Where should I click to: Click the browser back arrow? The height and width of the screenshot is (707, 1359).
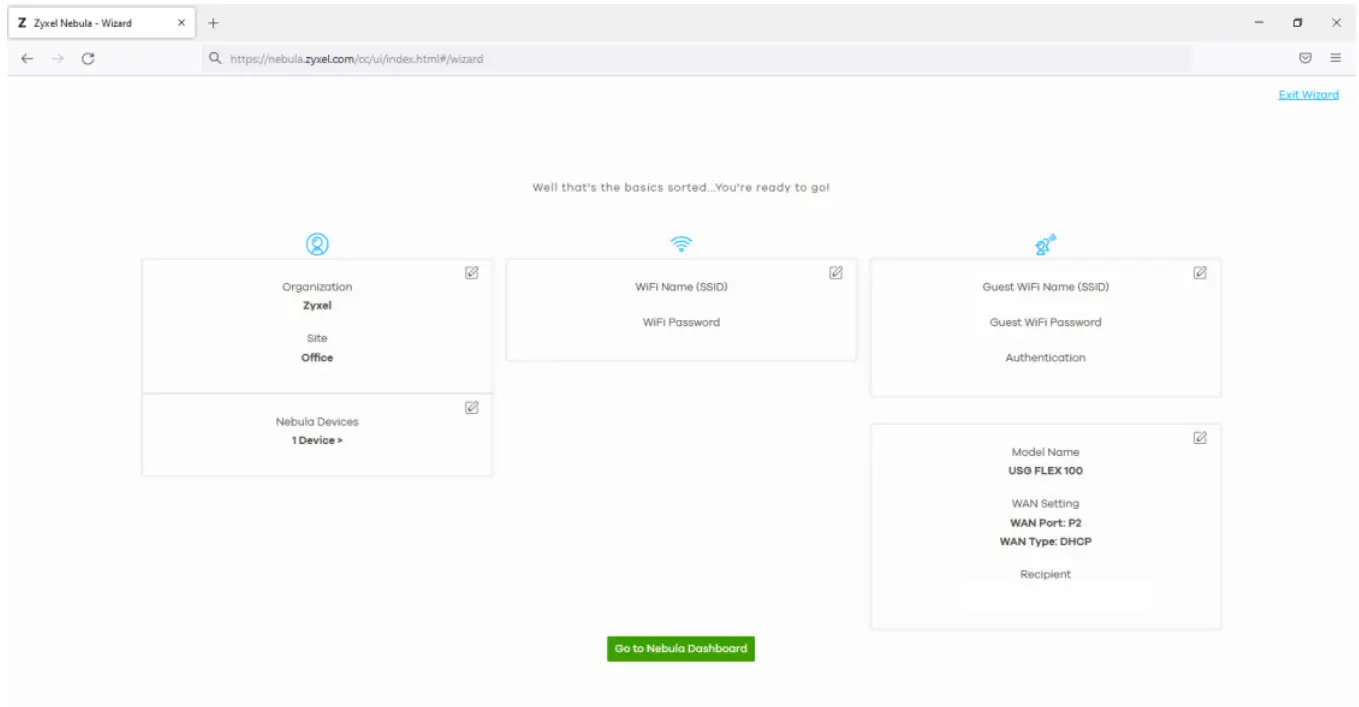tap(24, 58)
